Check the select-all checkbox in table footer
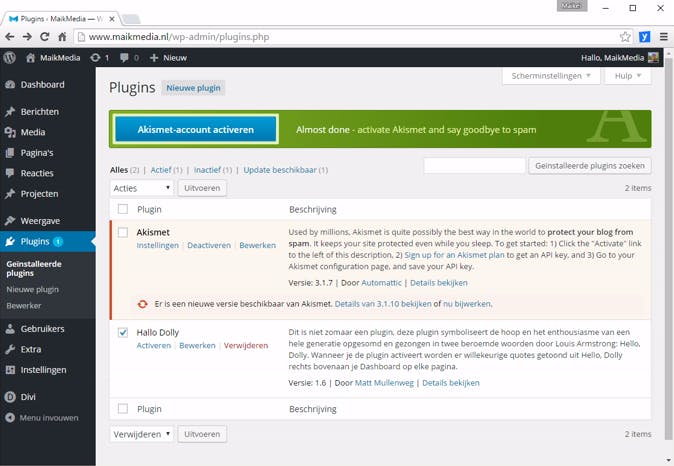The height and width of the screenshot is (466, 674). (x=123, y=408)
